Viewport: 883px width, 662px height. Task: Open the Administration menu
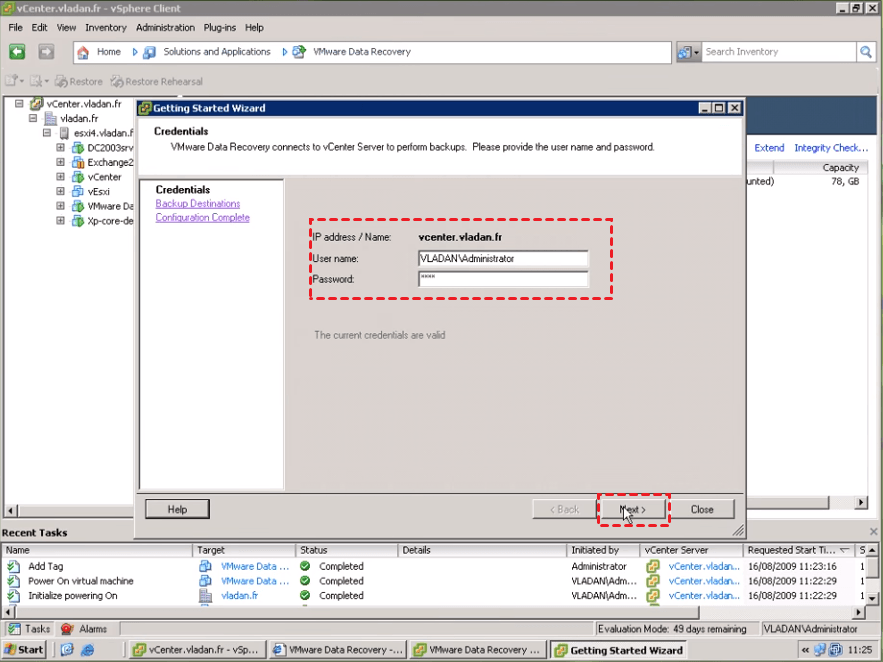coord(165,28)
